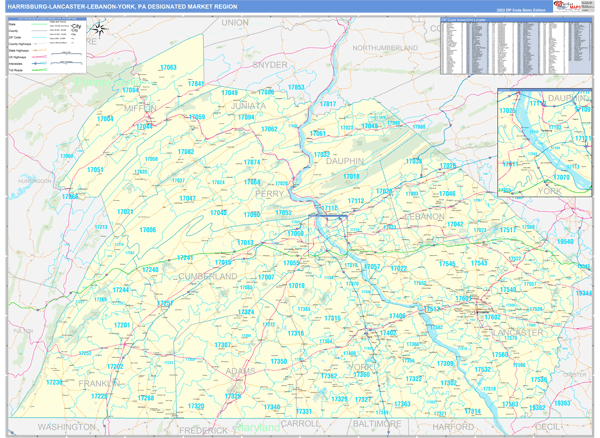Screen dimensions: 600x438
Task: Select ZIP code 17841
Action: click(196, 84)
